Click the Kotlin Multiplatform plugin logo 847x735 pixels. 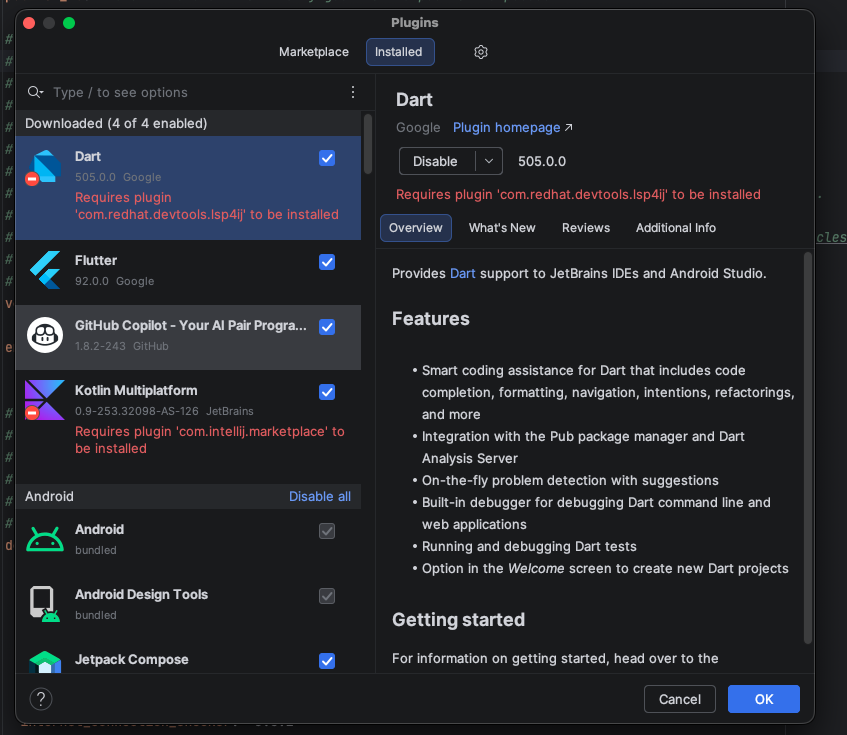(x=45, y=400)
